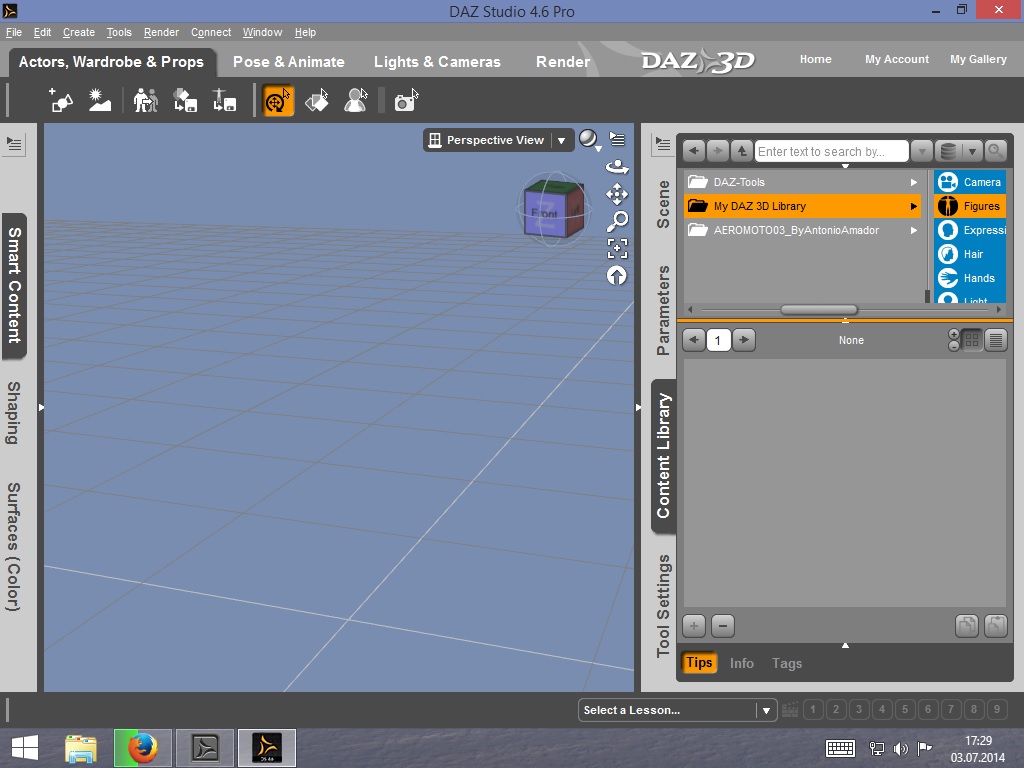Click the content search text field

(x=831, y=151)
